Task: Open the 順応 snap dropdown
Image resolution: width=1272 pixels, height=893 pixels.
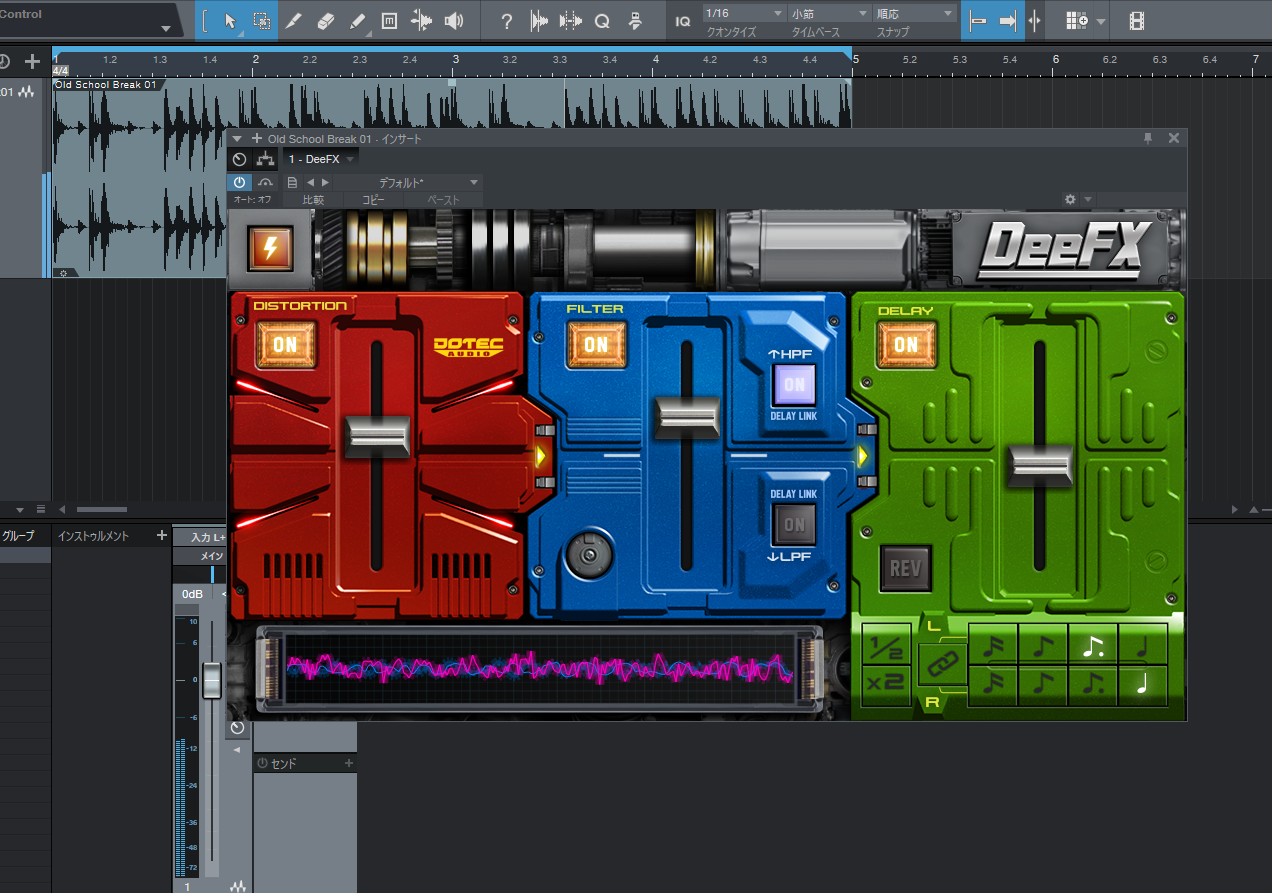Action: pos(915,13)
